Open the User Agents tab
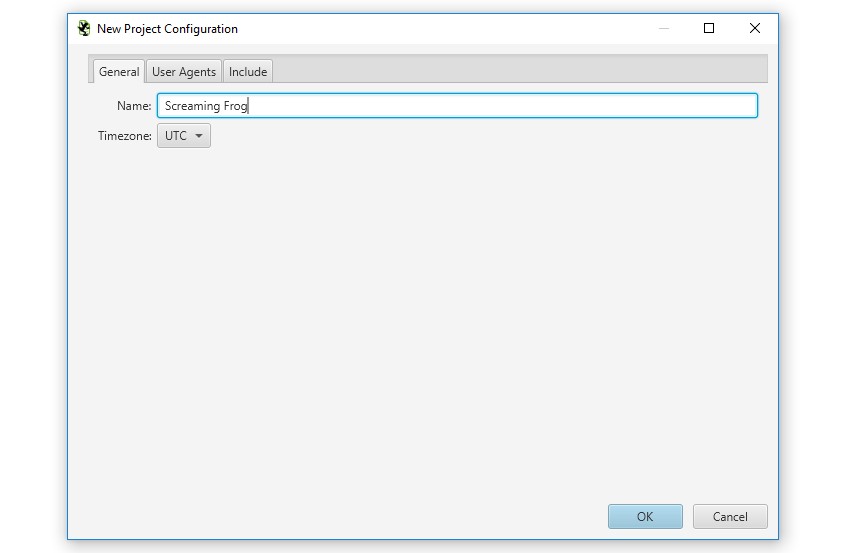 [x=184, y=72]
